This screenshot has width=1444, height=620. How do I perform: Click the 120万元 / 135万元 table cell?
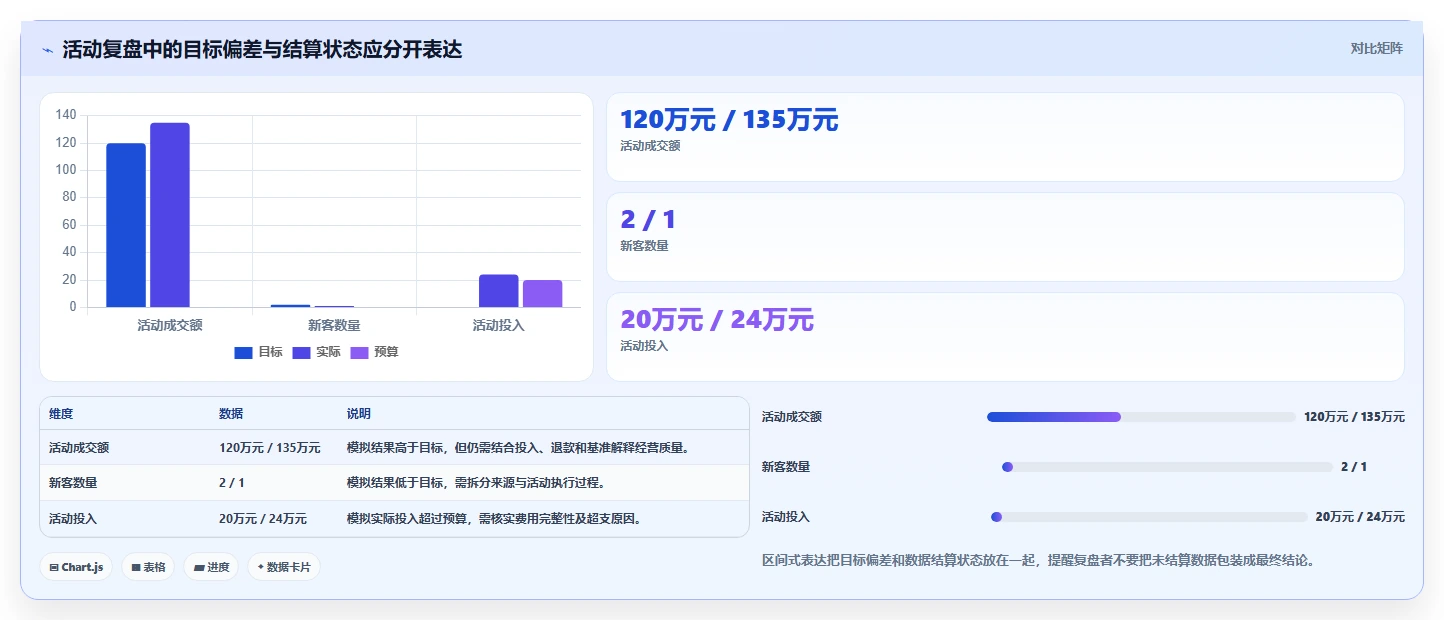click(270, 448)
